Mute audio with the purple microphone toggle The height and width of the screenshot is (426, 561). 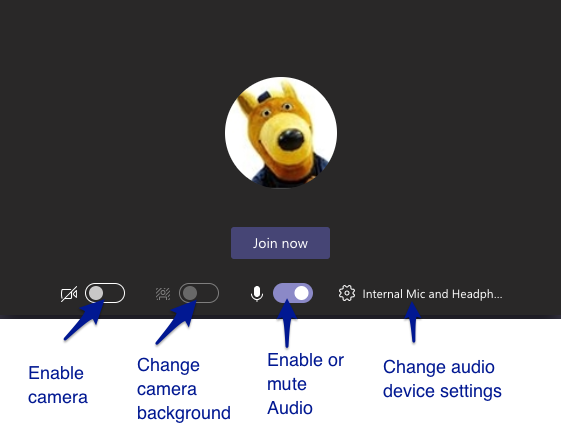click(x=293, y=293)
